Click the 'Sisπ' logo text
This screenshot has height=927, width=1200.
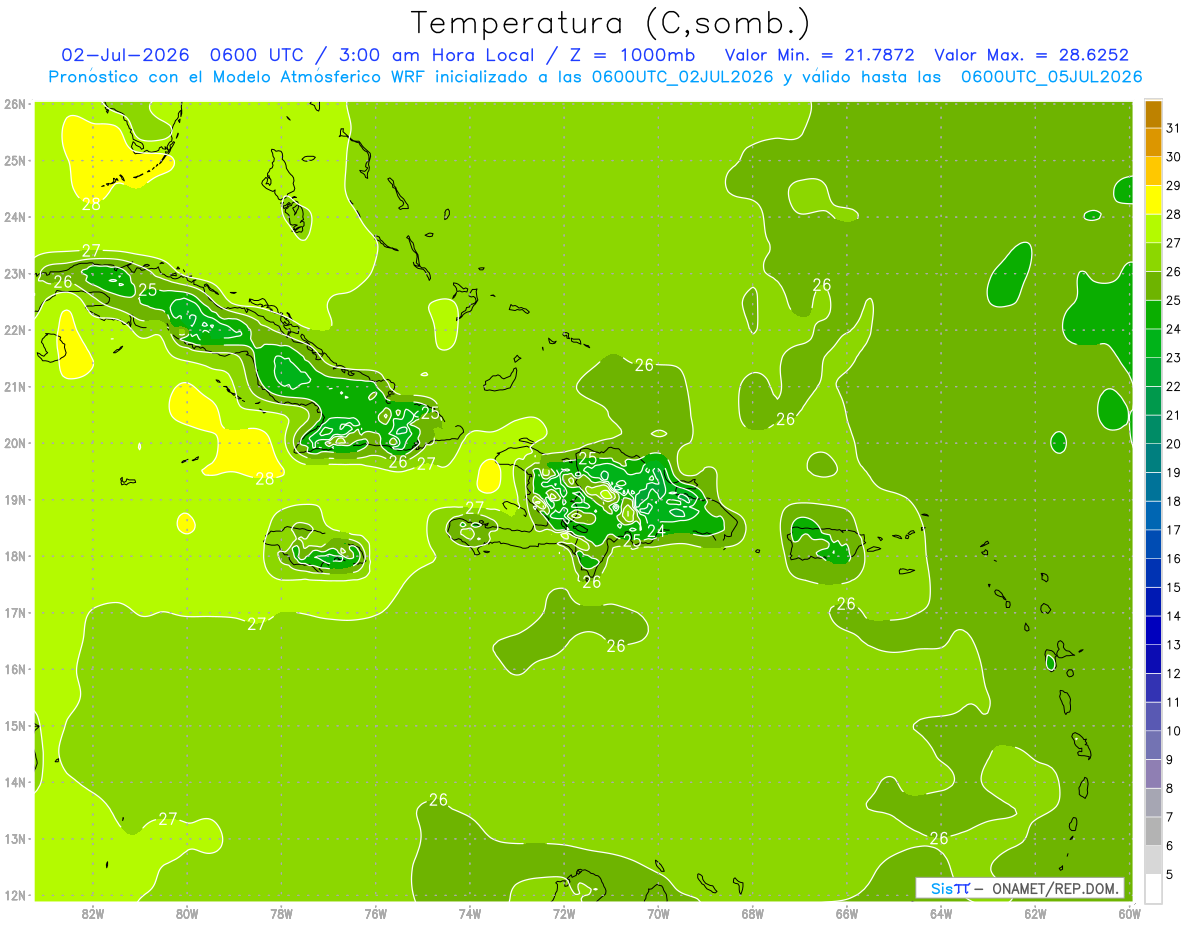949,888
